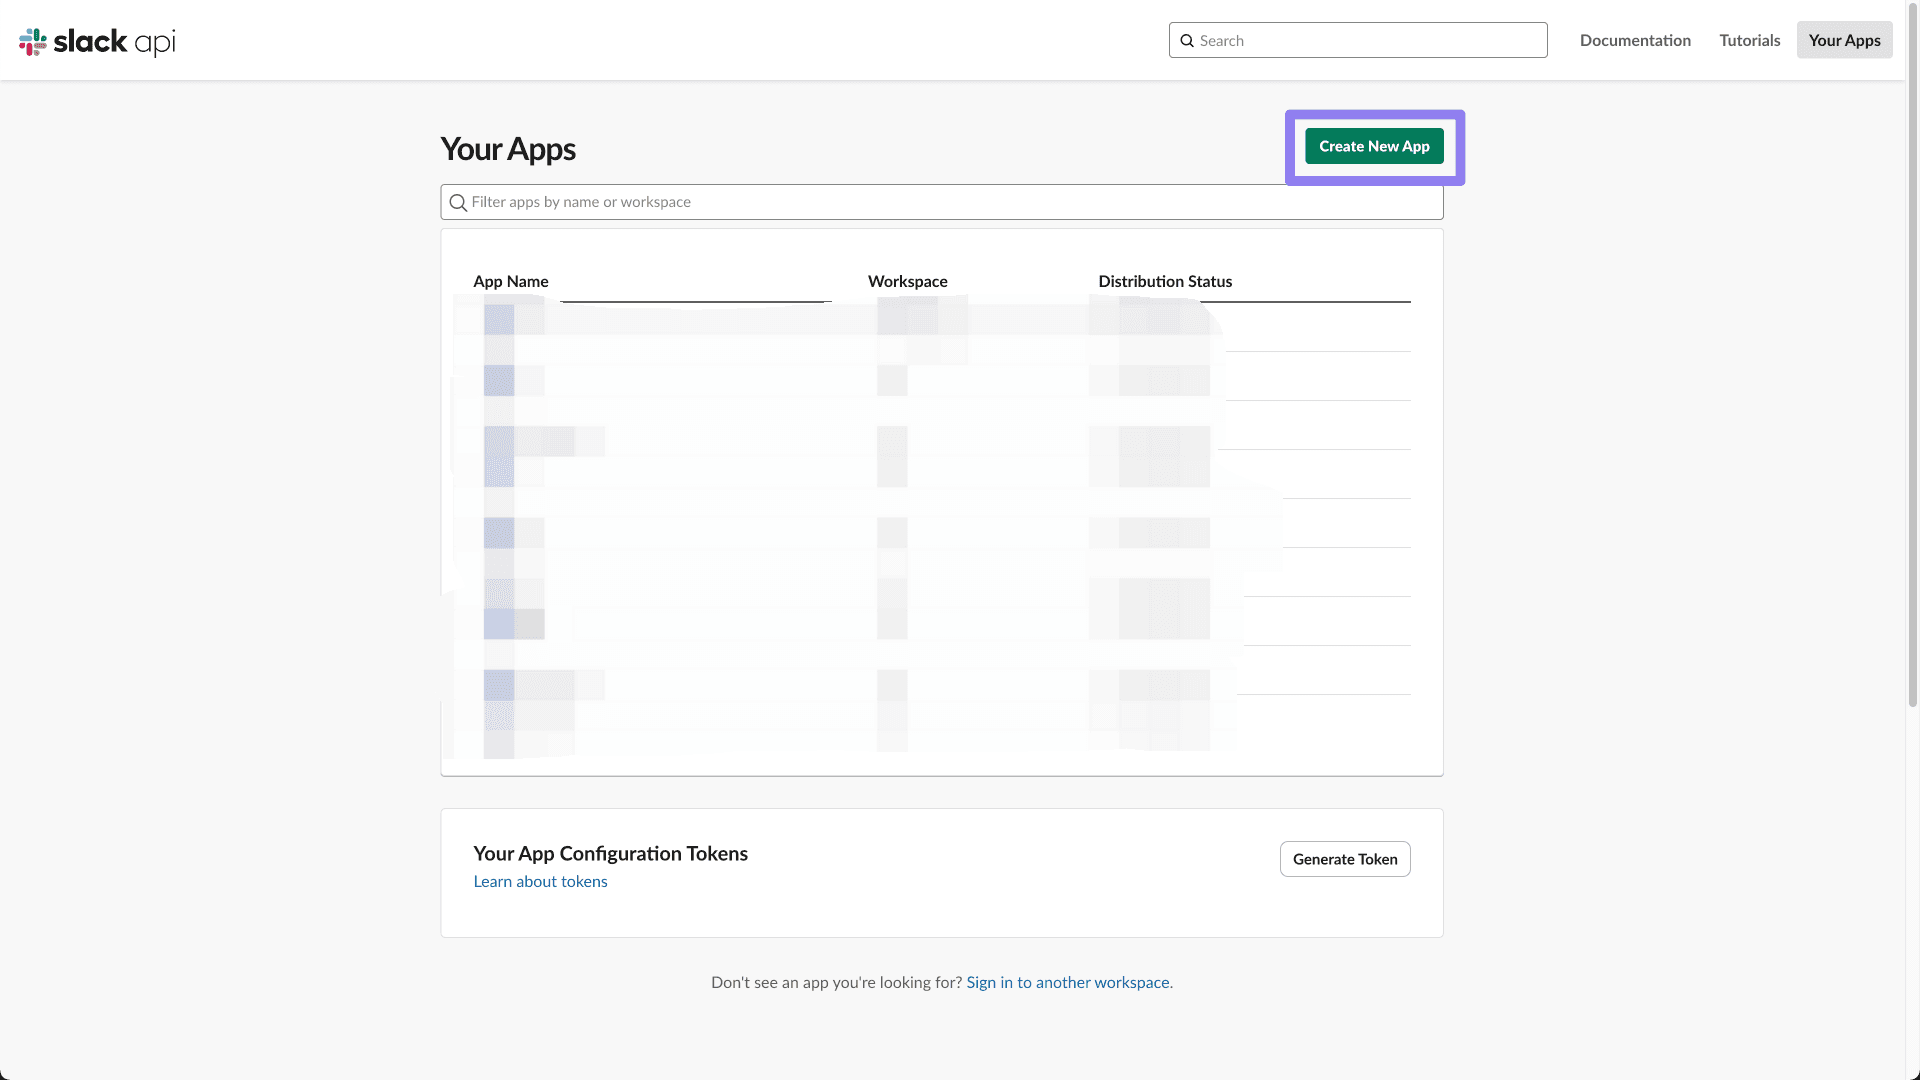Click the Create New App button
1920x1080 pixels.
[x=1374, y=146]
